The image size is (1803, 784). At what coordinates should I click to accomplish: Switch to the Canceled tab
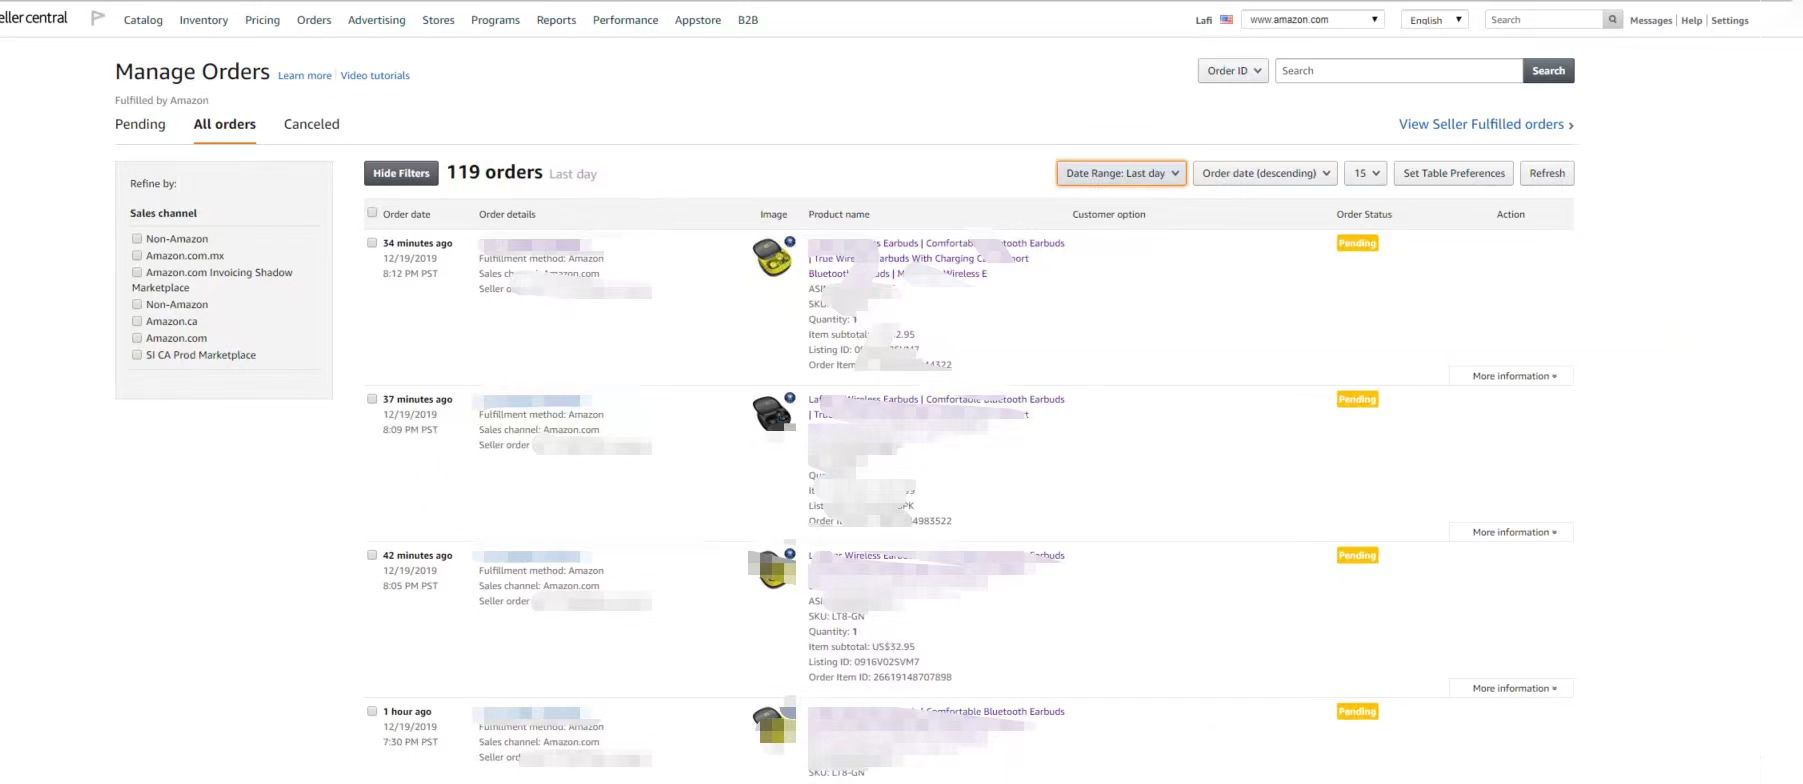312,124
